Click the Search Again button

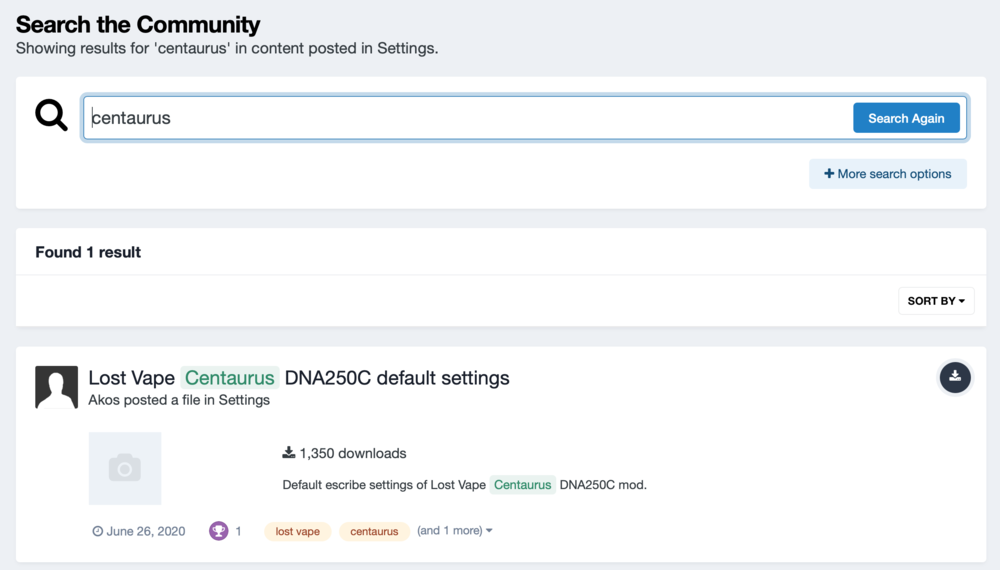(x=906, y=118)
